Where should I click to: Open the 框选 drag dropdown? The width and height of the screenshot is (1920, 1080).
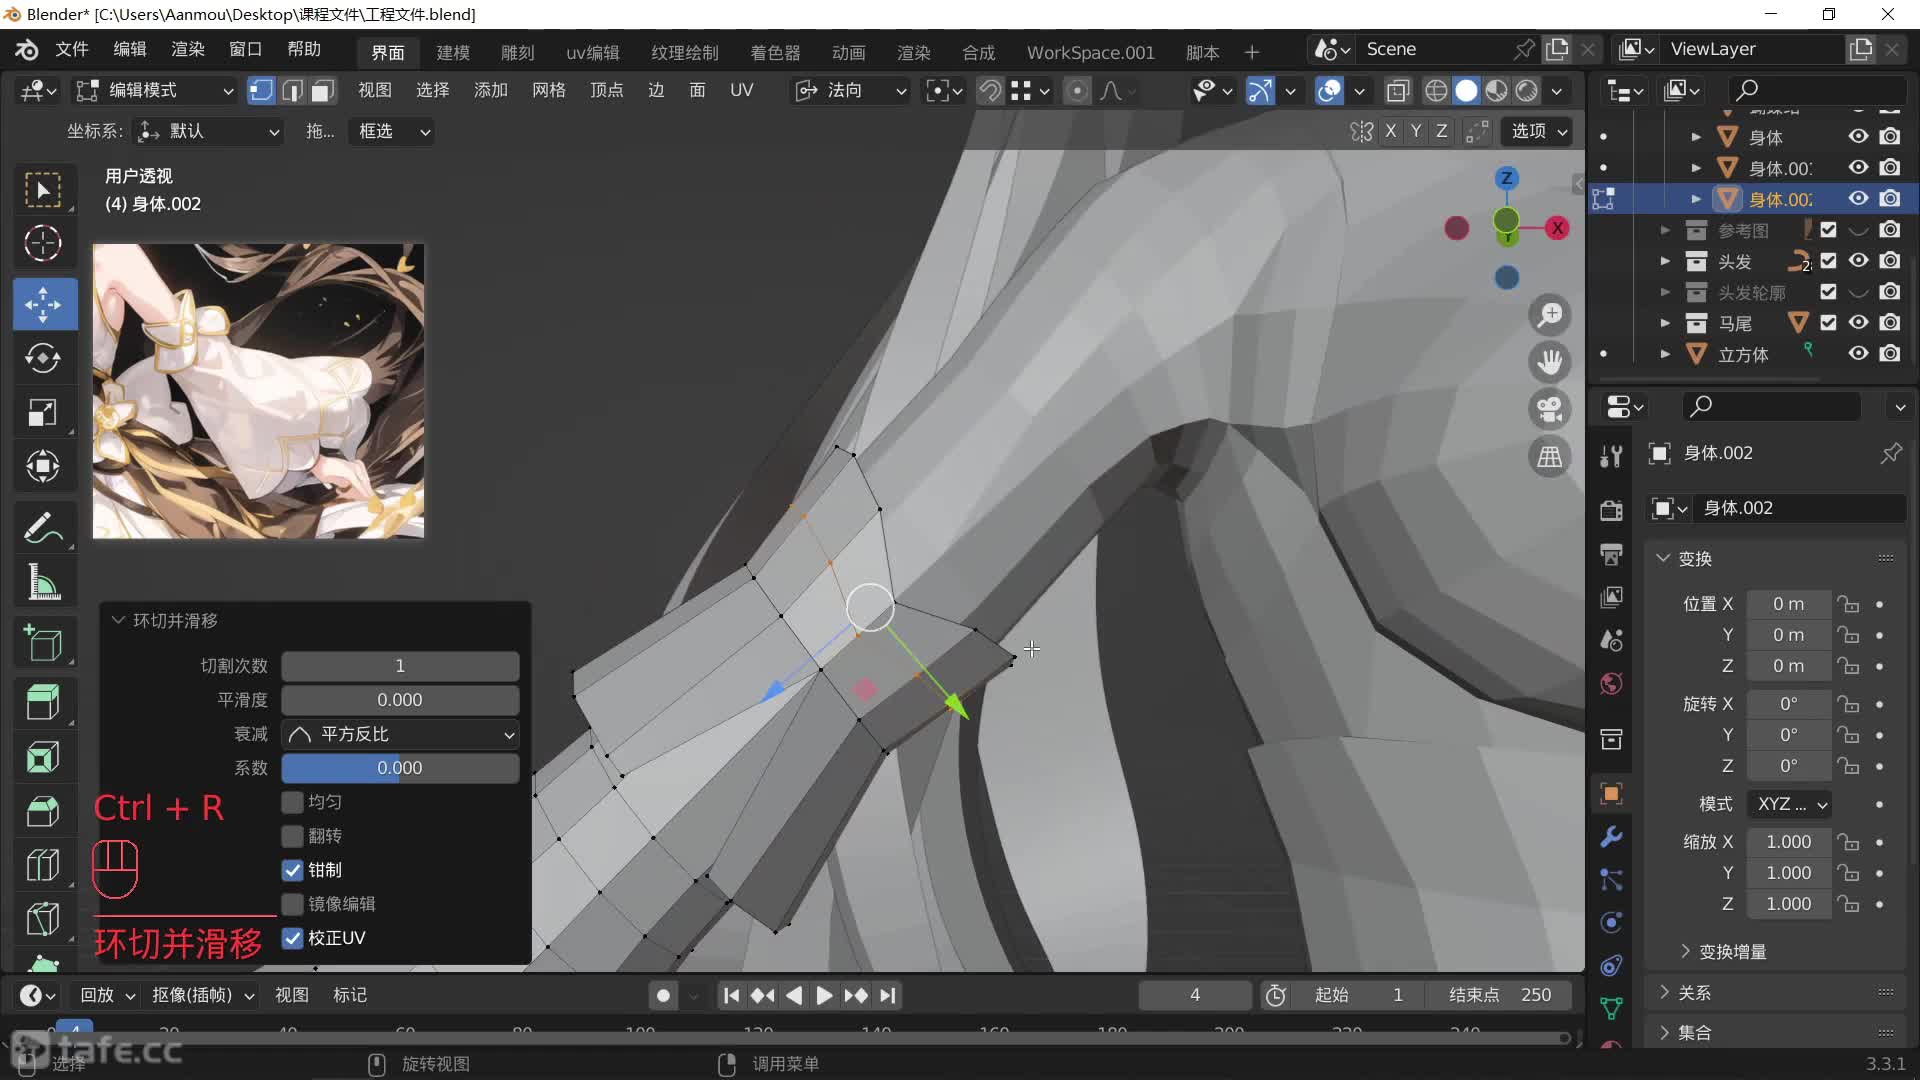pyautogui.click(x=392, y=131)
